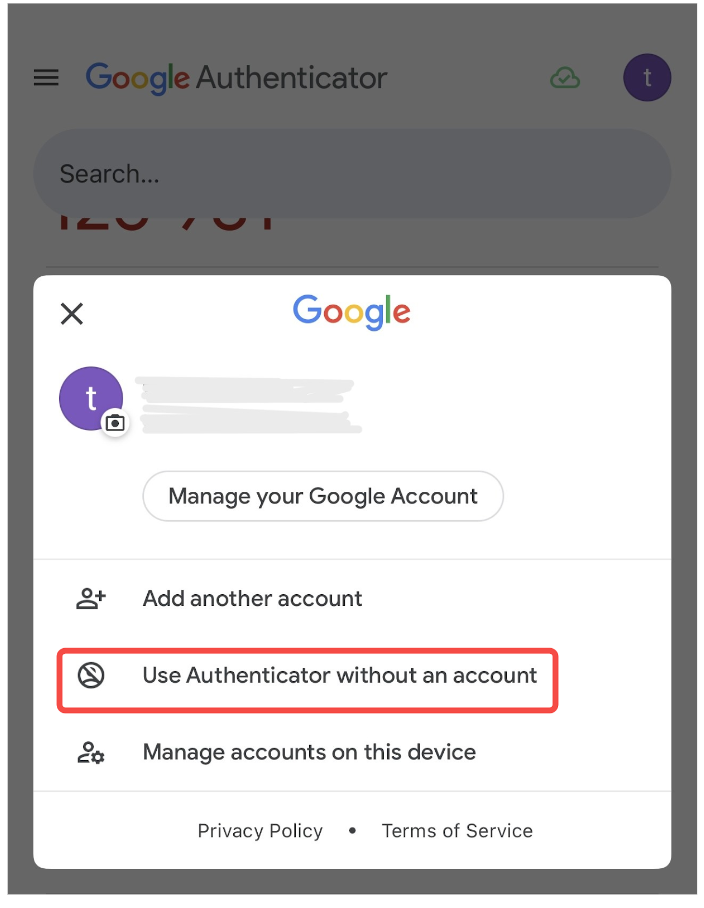Open the hamburger navigation menu
The width and height of the screenshot is (704, 908).
point(46,77)
